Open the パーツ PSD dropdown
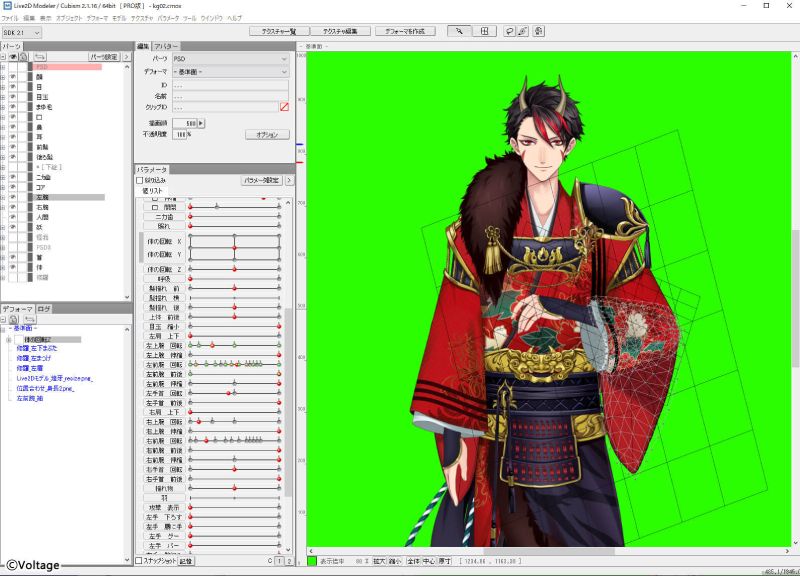The image size is (800, 576). [231, 59]
